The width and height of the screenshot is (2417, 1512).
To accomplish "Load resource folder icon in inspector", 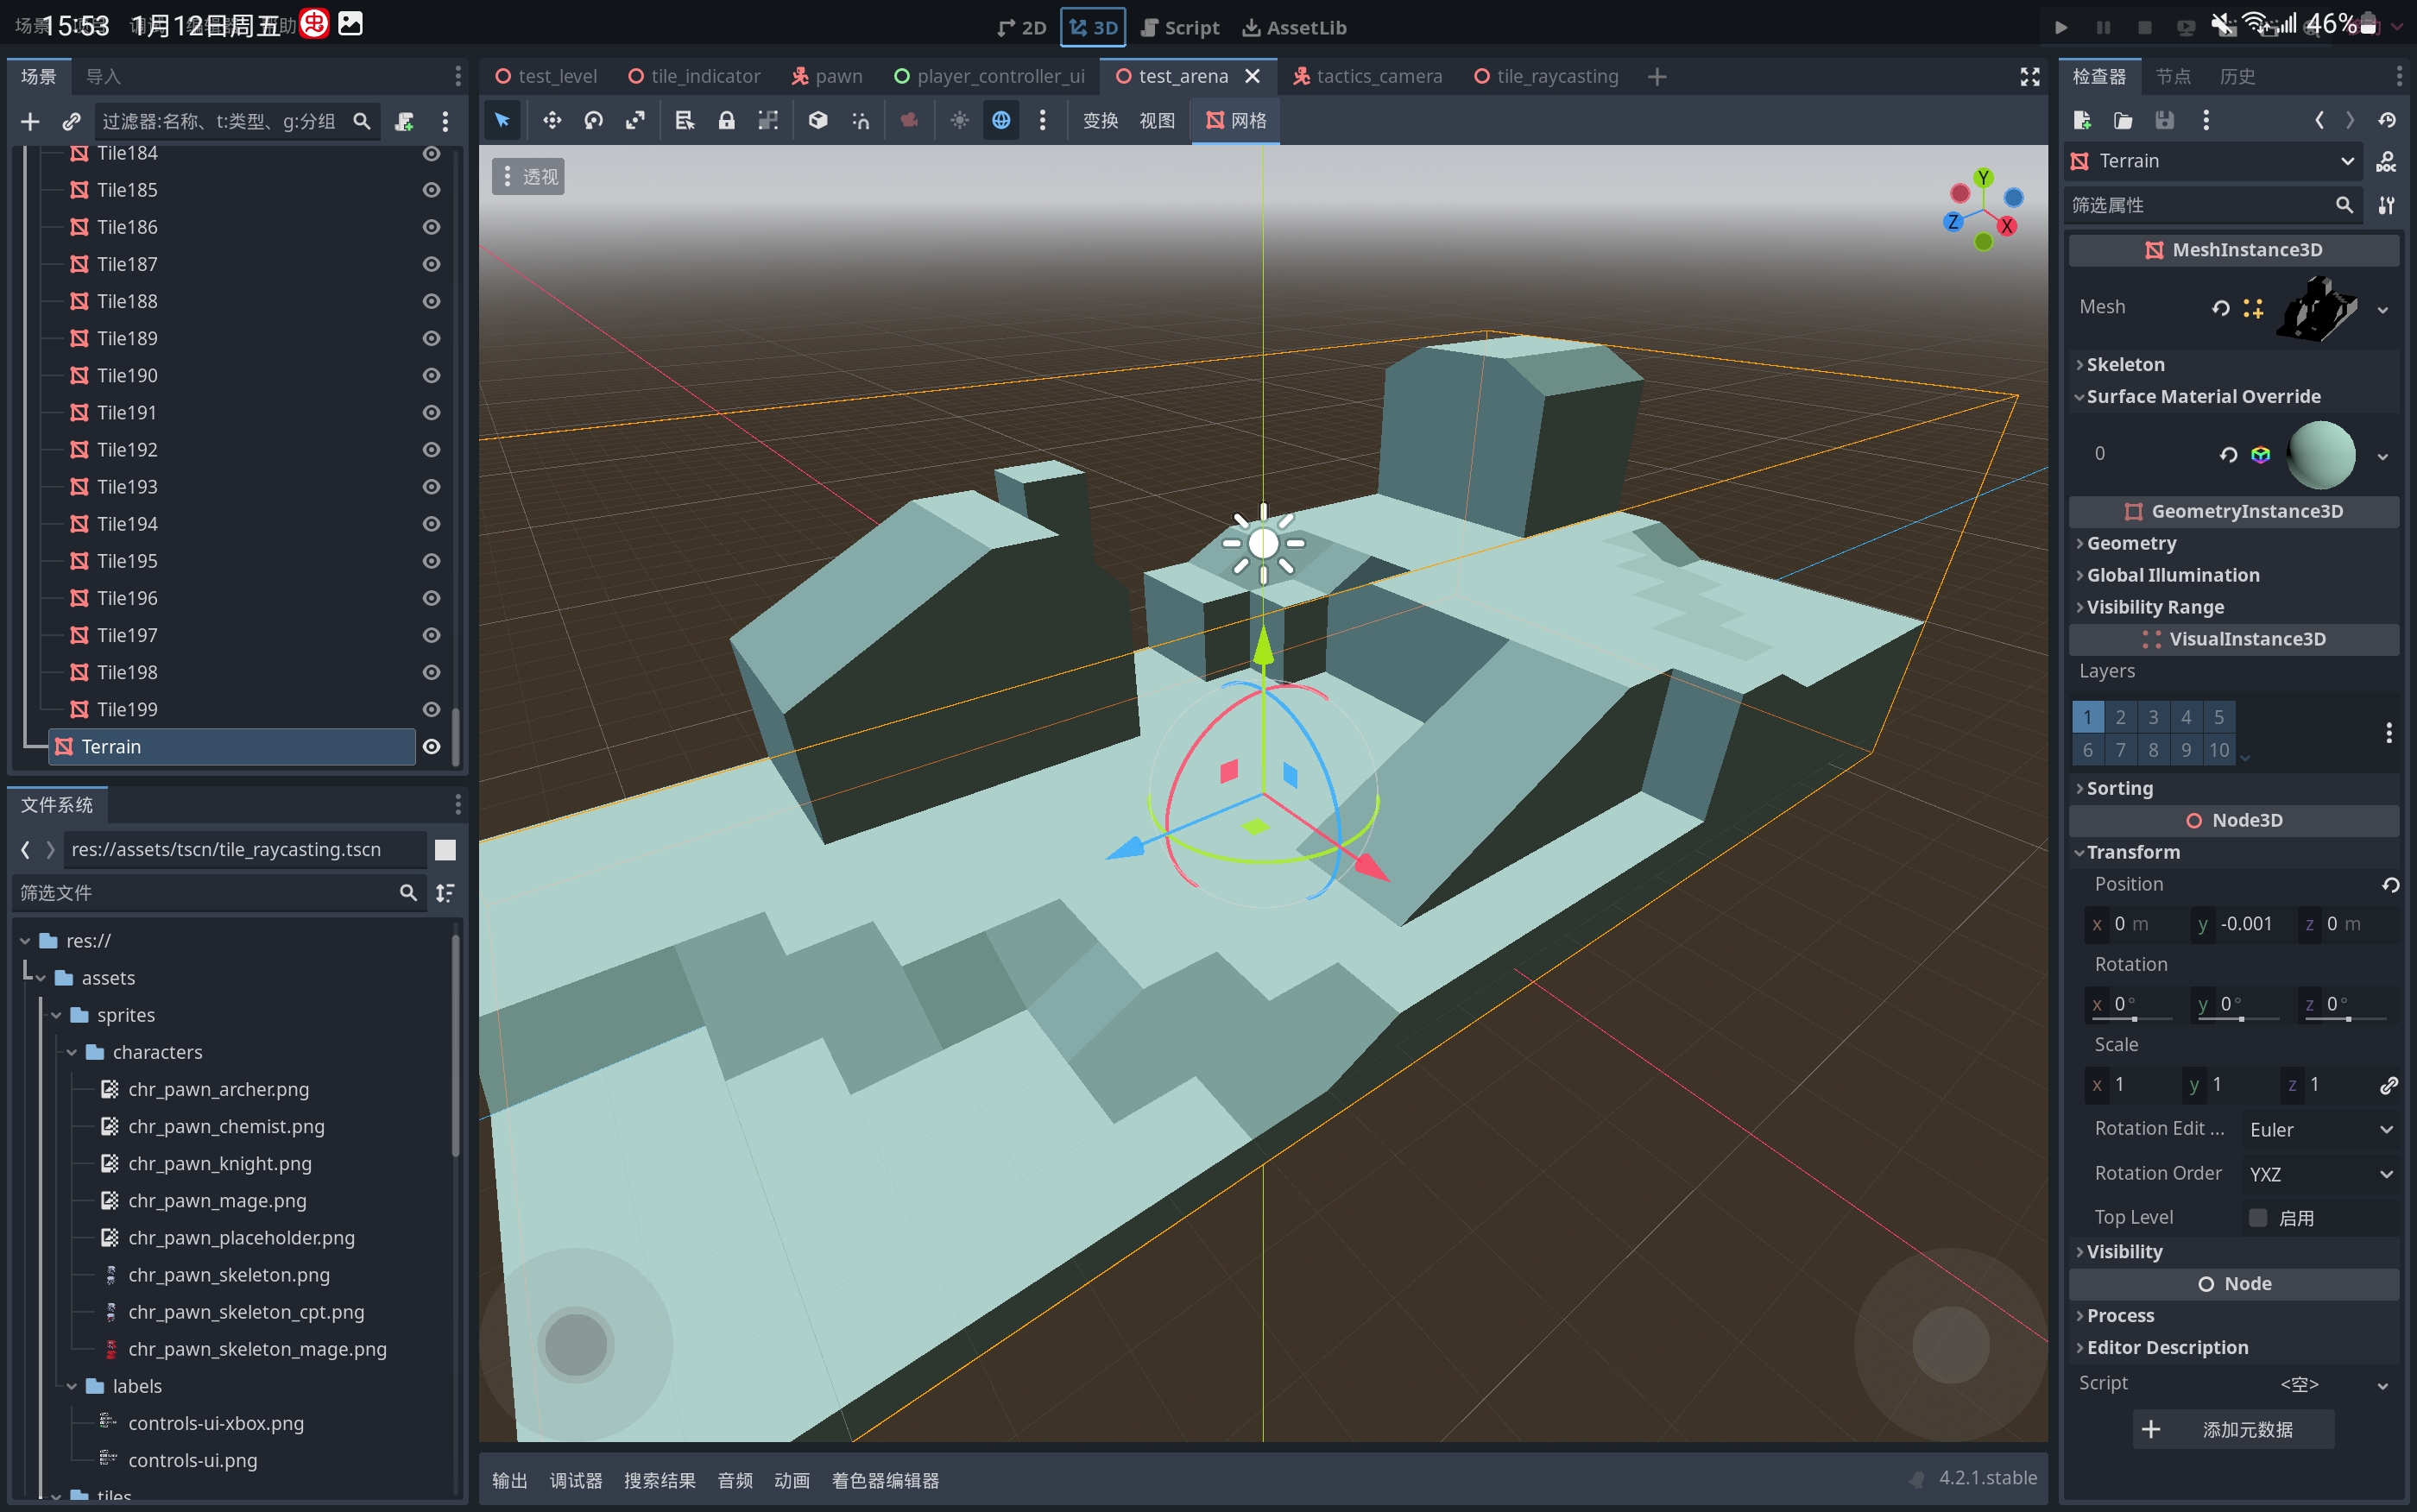I will [x=2123, y=120].
